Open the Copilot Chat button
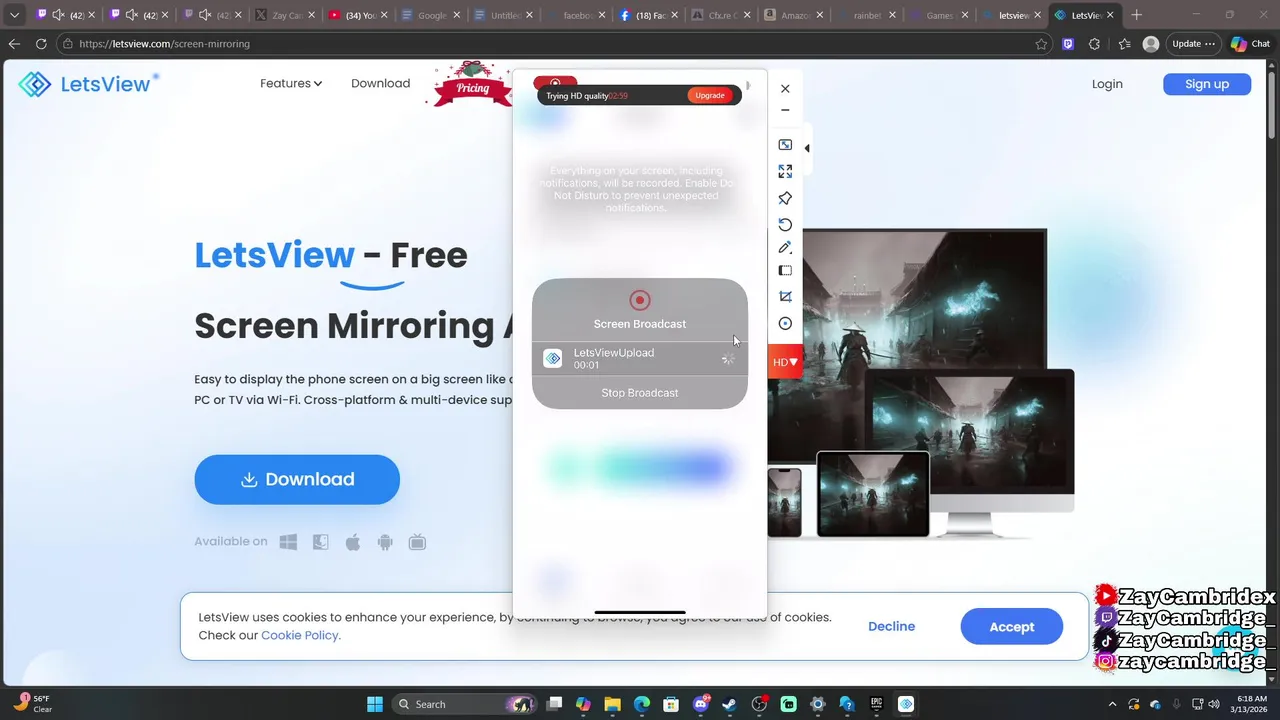Image resolution: width=1280 pixels, height=720 pixels. point(1251,44)
